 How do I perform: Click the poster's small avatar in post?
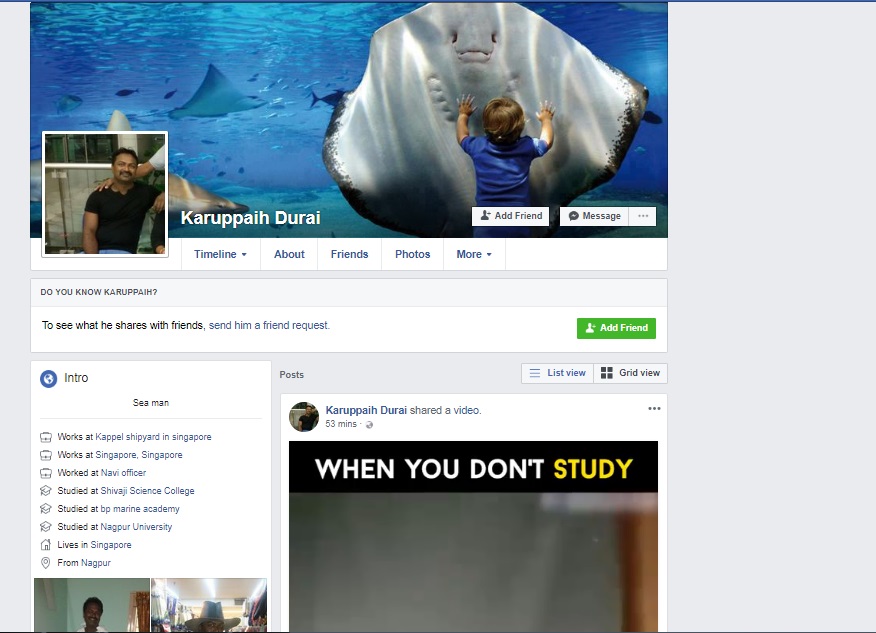pos(304,417)
